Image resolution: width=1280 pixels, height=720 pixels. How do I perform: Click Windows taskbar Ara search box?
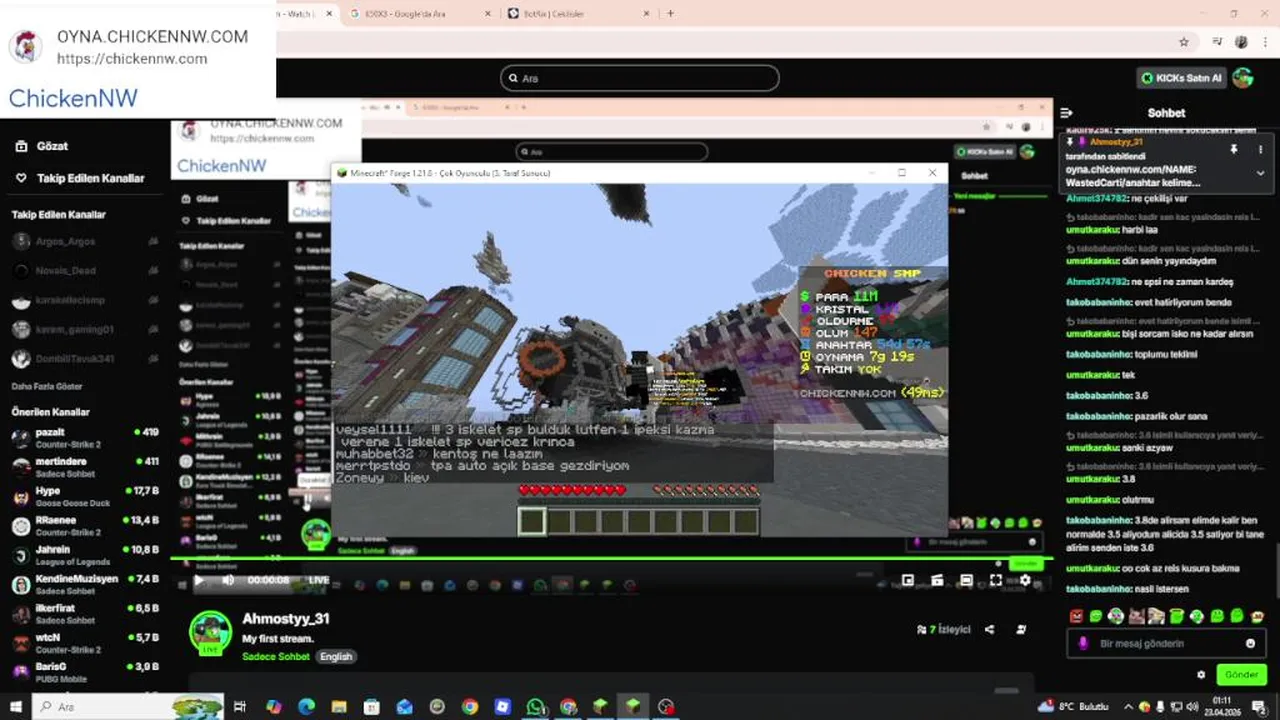pyautogui.click(x=128, y=707)
